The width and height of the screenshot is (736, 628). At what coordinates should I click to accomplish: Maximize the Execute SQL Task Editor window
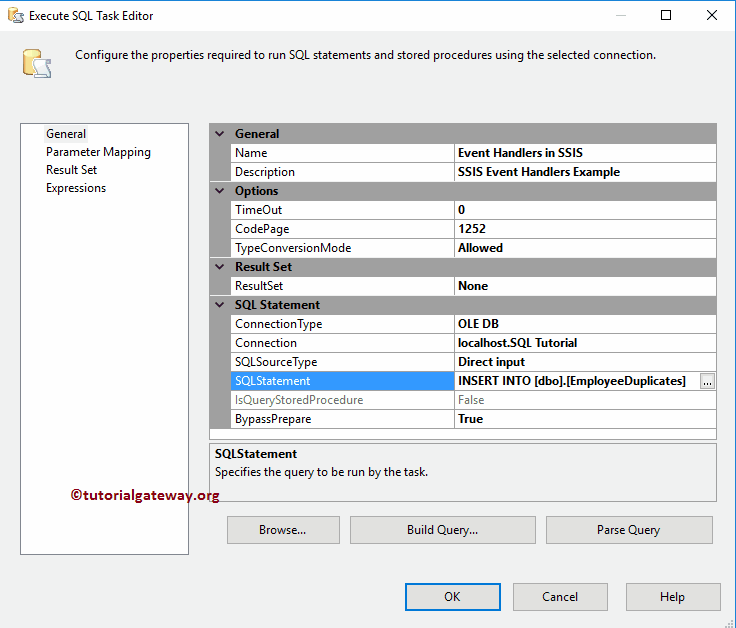click(666, 15)
